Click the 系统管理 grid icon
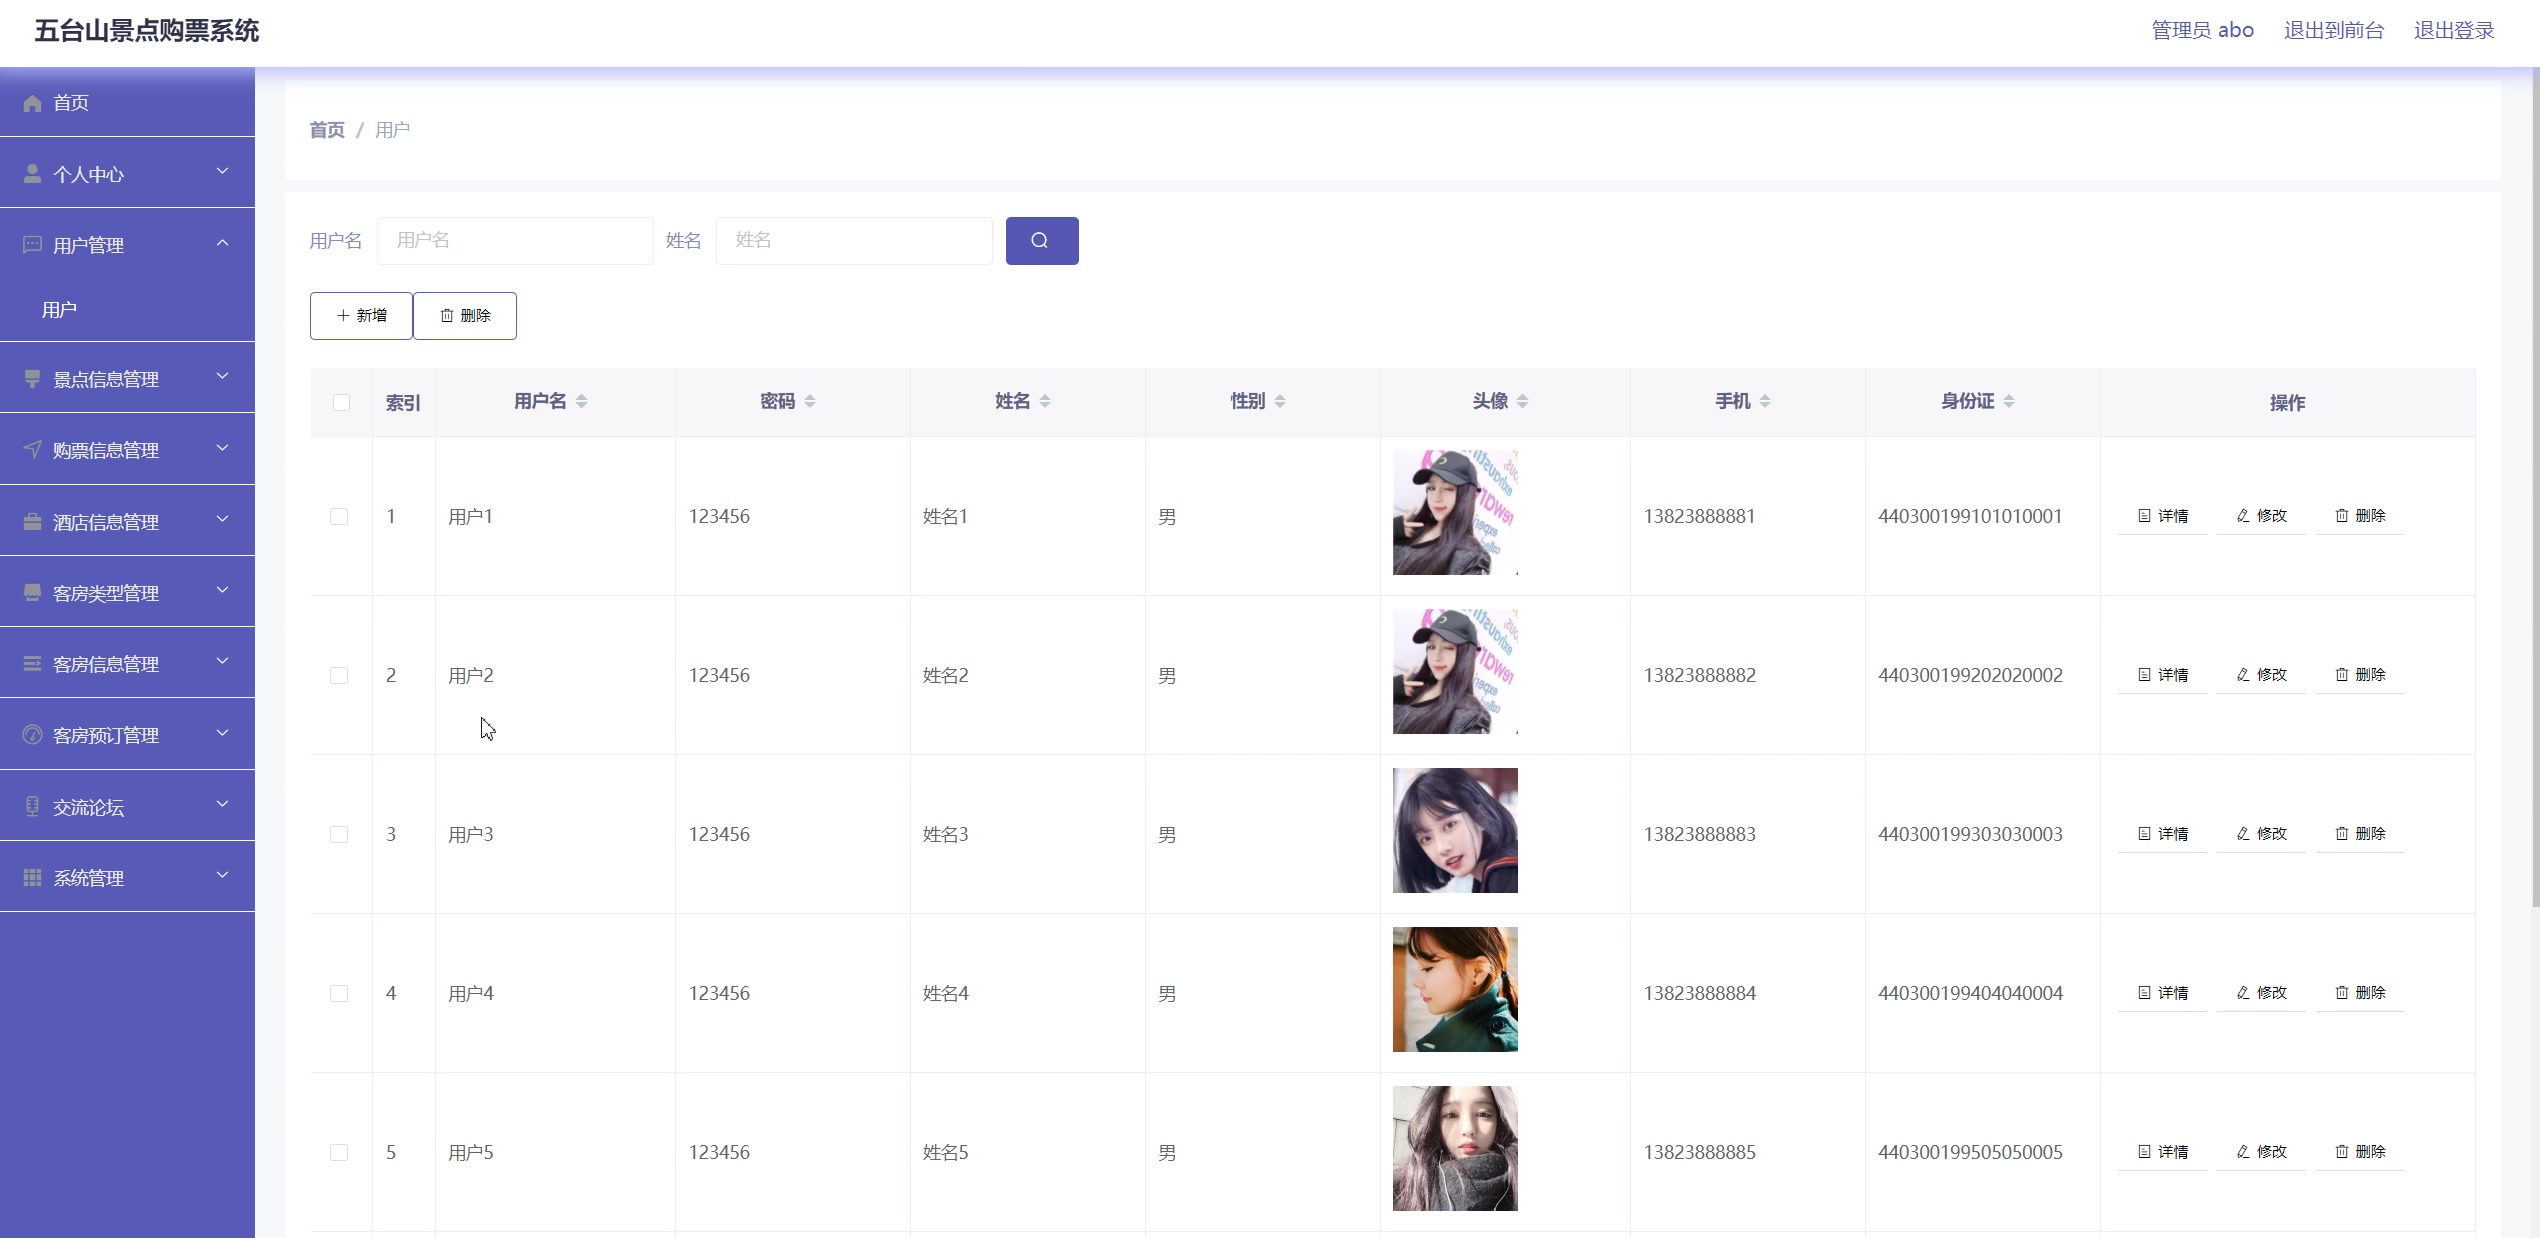 coord(32,878)
